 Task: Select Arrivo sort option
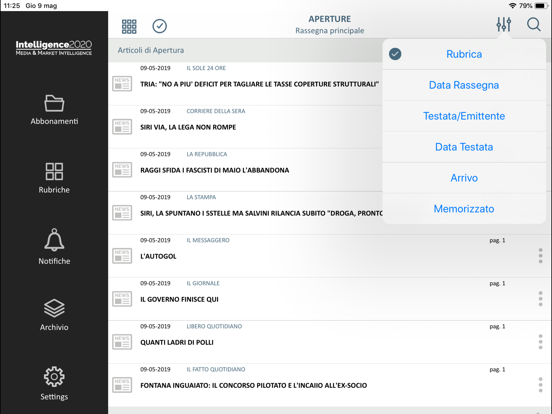pos(464,178)
